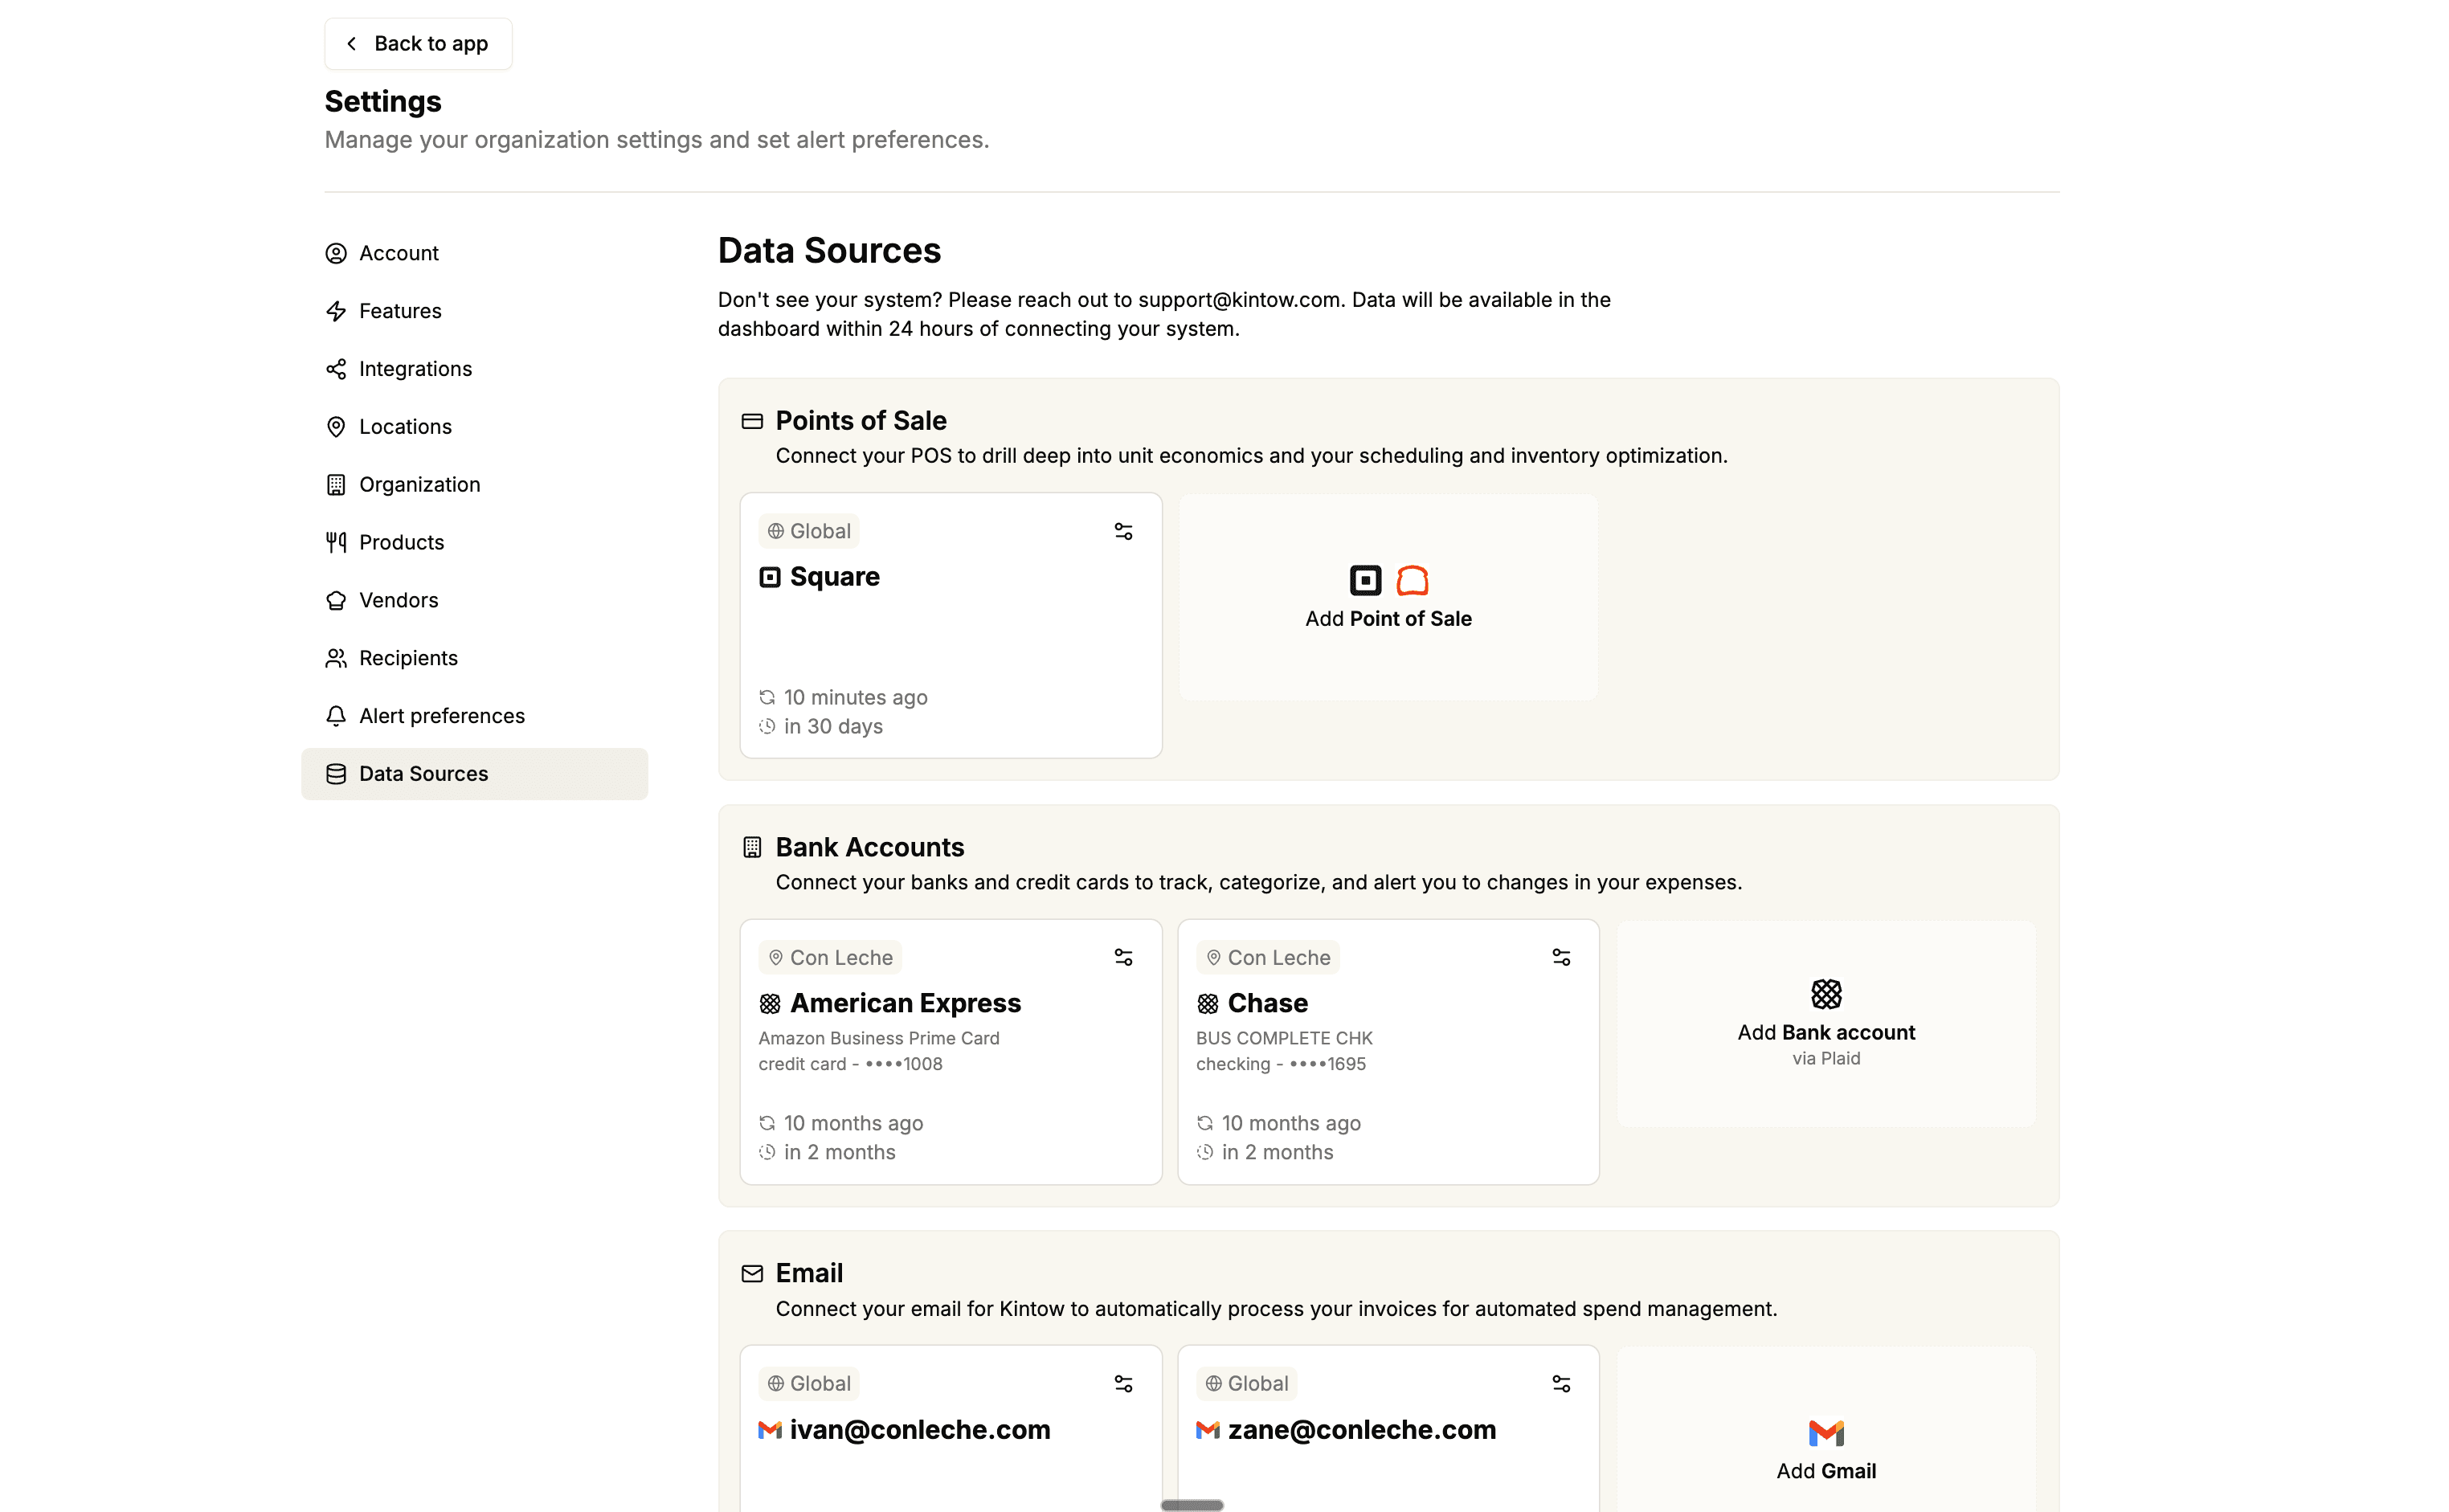This screenshot has height=1512, width=2449.
Task: Open the Account settings section
Action: click(398, 253)
